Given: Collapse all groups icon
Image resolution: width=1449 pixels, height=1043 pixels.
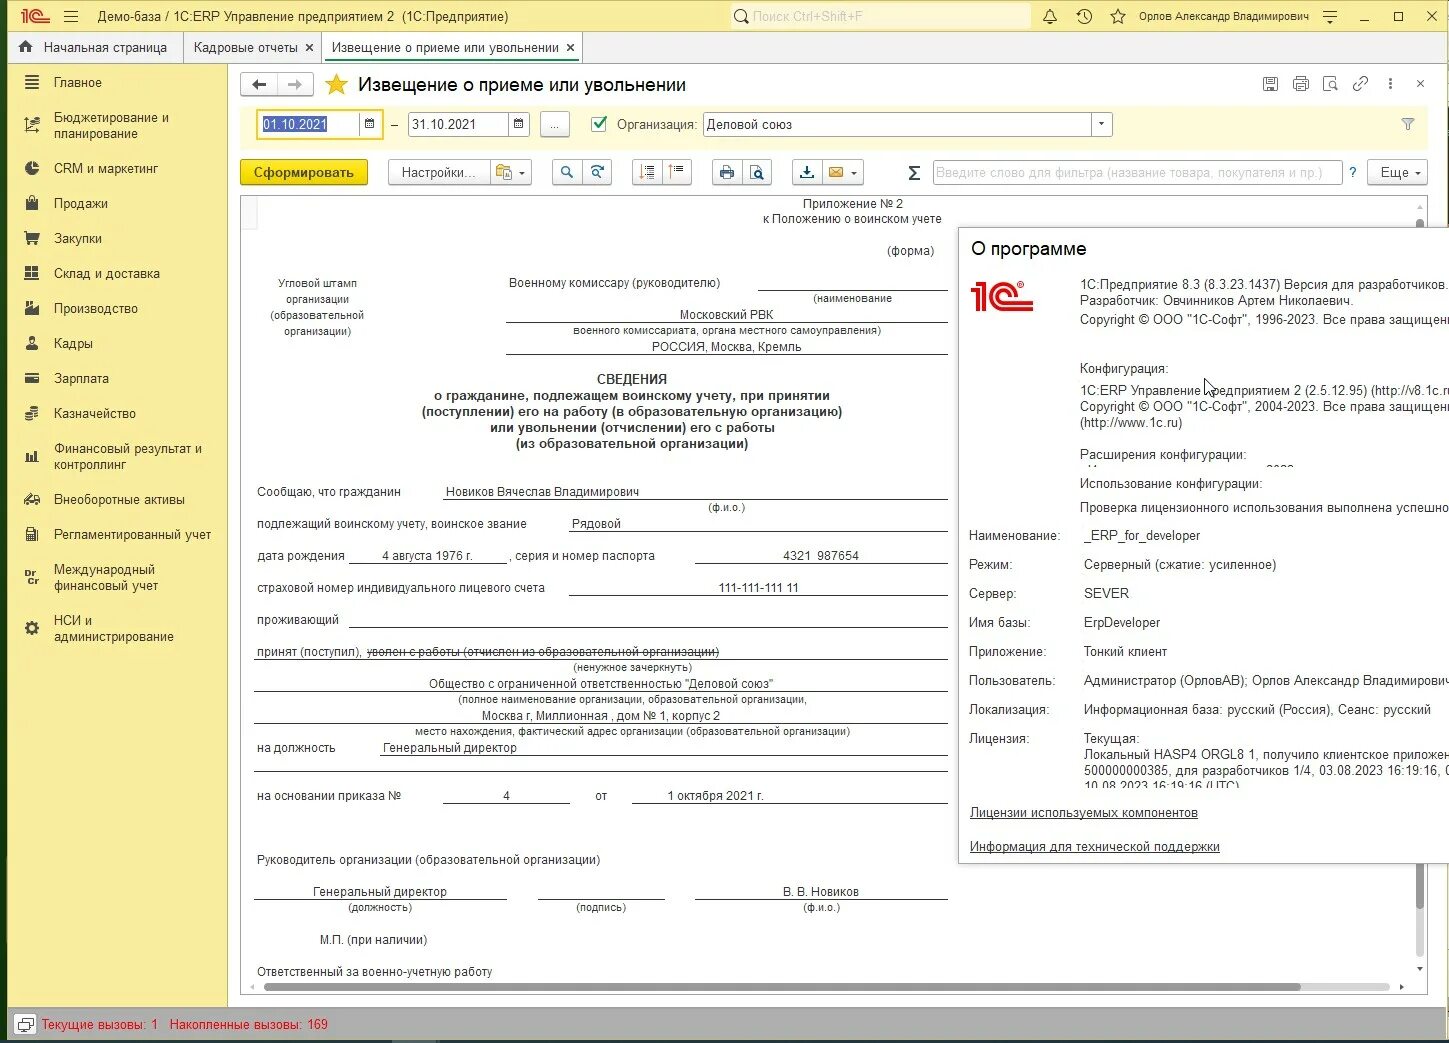Looking at the screenshot, I should tap(647, 172).
